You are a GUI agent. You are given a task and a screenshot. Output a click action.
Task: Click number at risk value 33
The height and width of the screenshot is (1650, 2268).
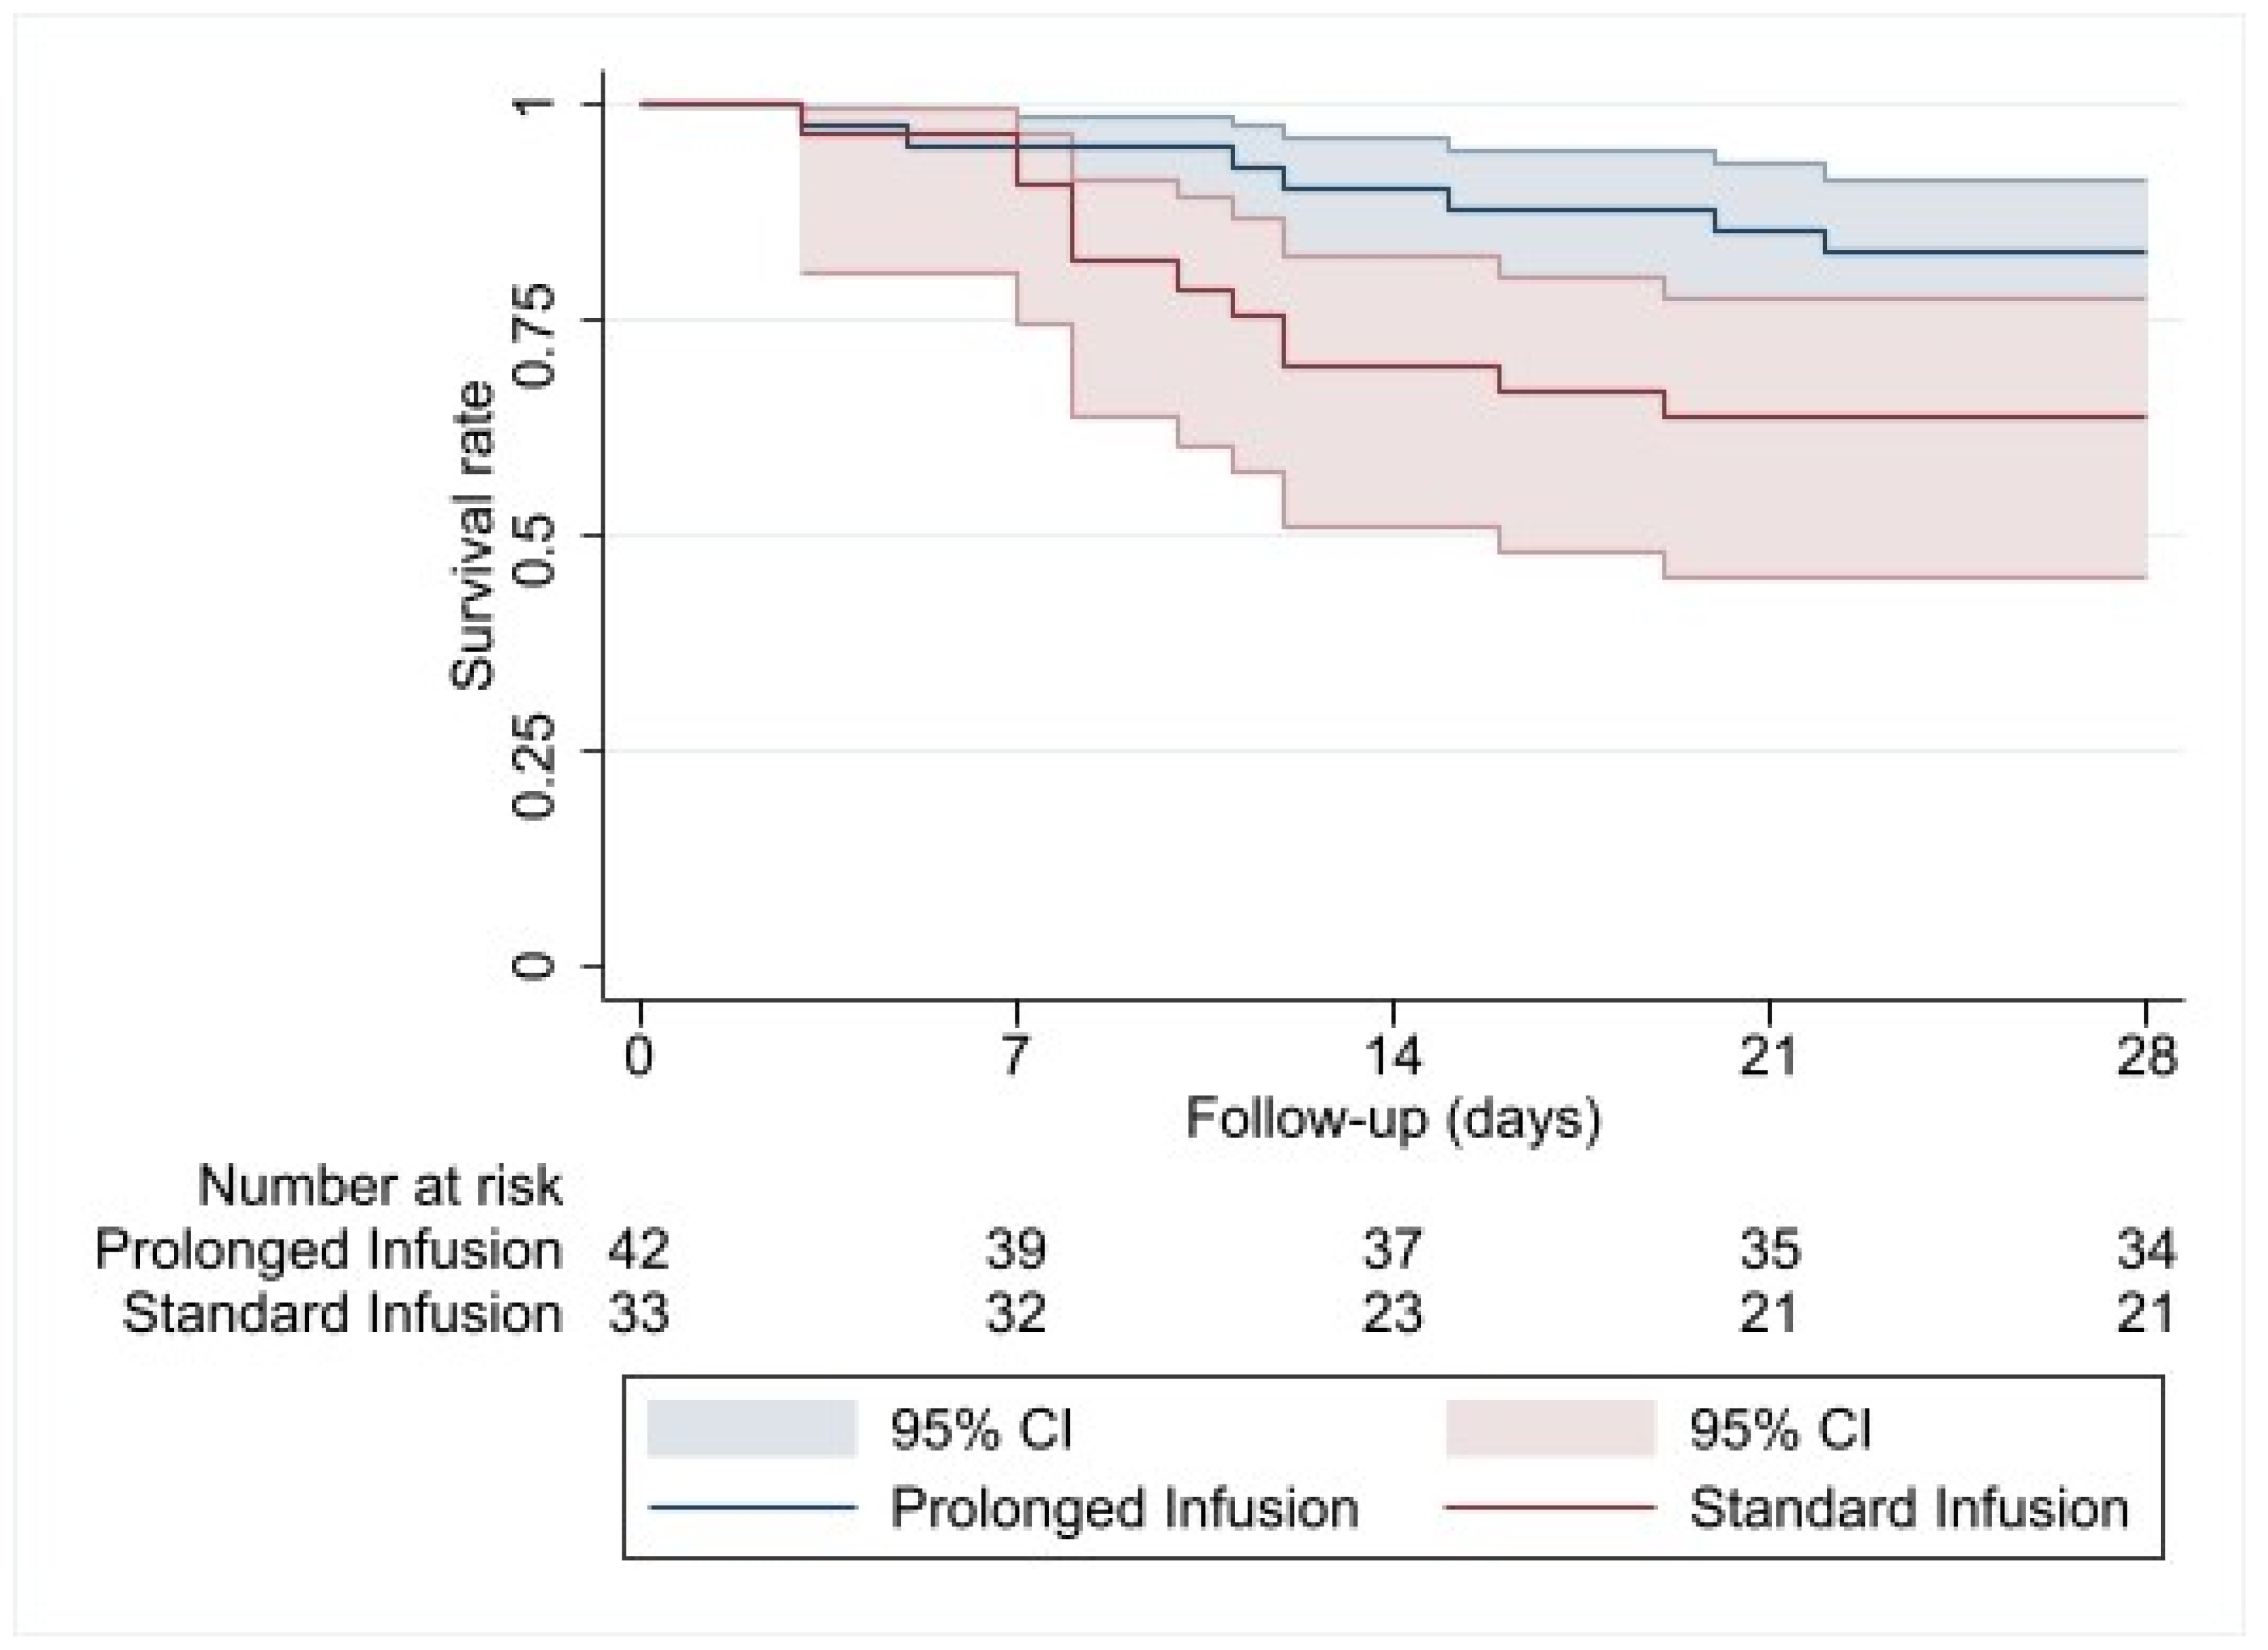tap(639, 1314)
